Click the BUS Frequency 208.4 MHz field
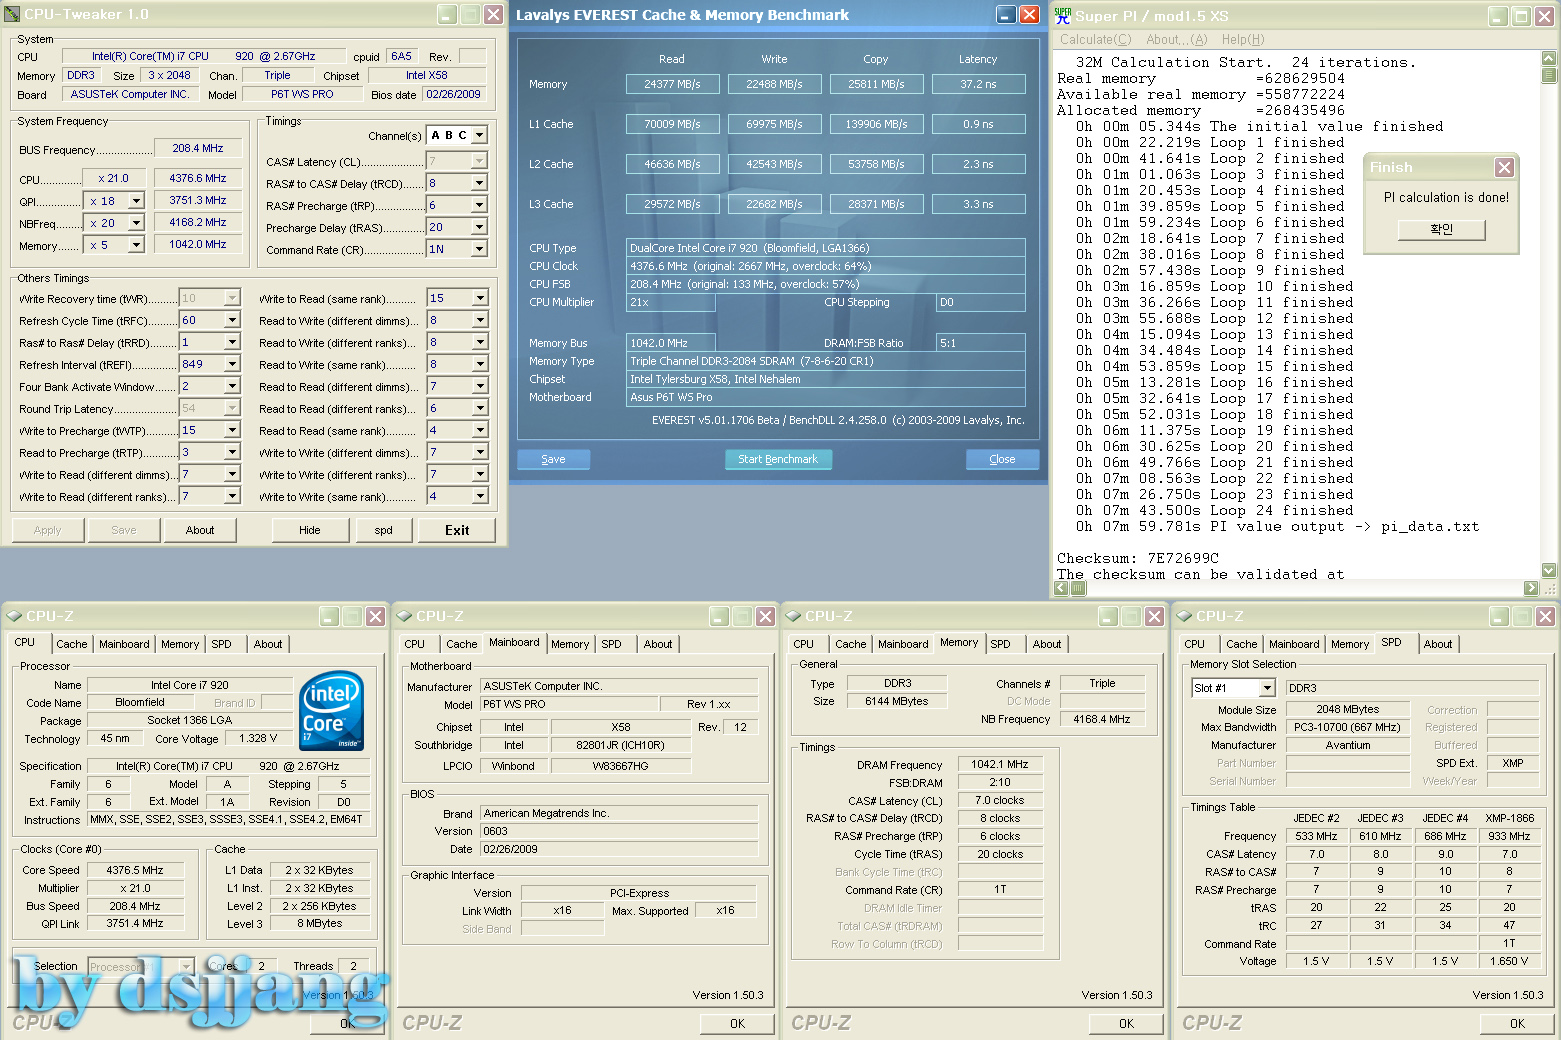Viewport: 1561px width, 1040px height. pyautogui.click(x=198, y=148)
